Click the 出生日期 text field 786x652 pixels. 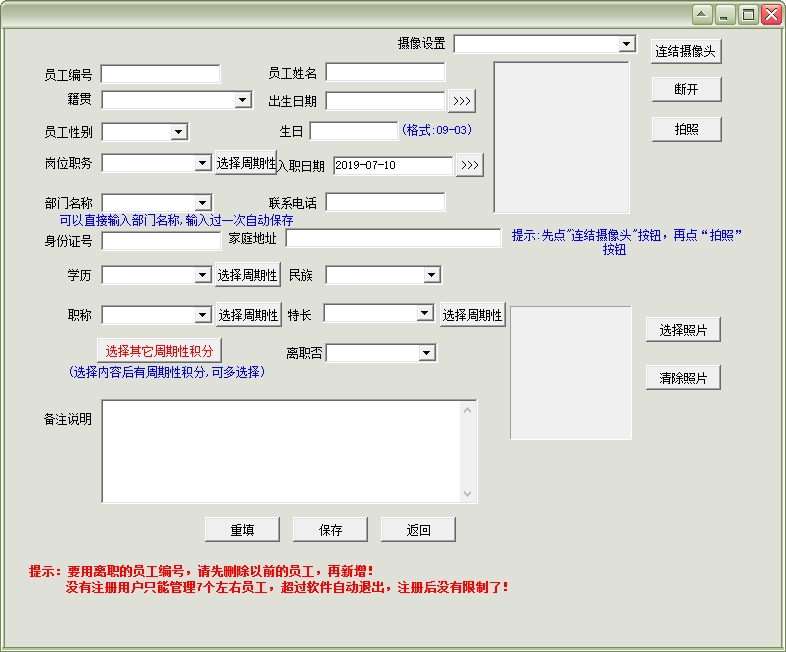click(x=385, y=101)
